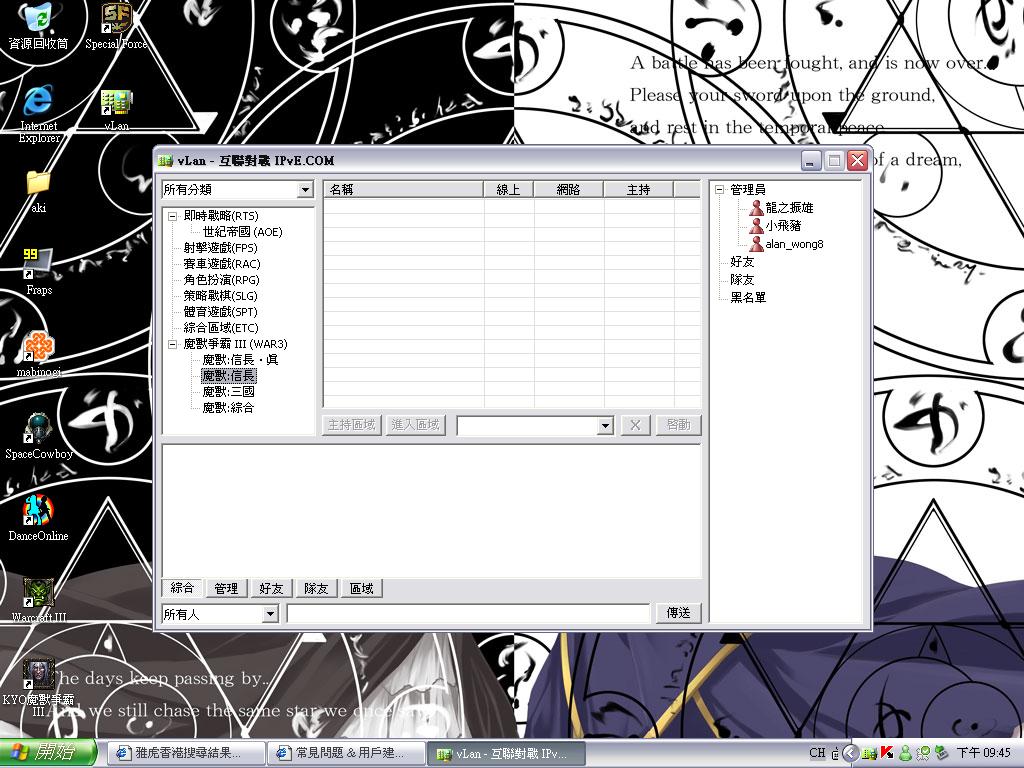The height and width of the screenshot is (768, 1024).
Task: Click the user icon beside 小飛豬
Action: click(x=756, y=226)
